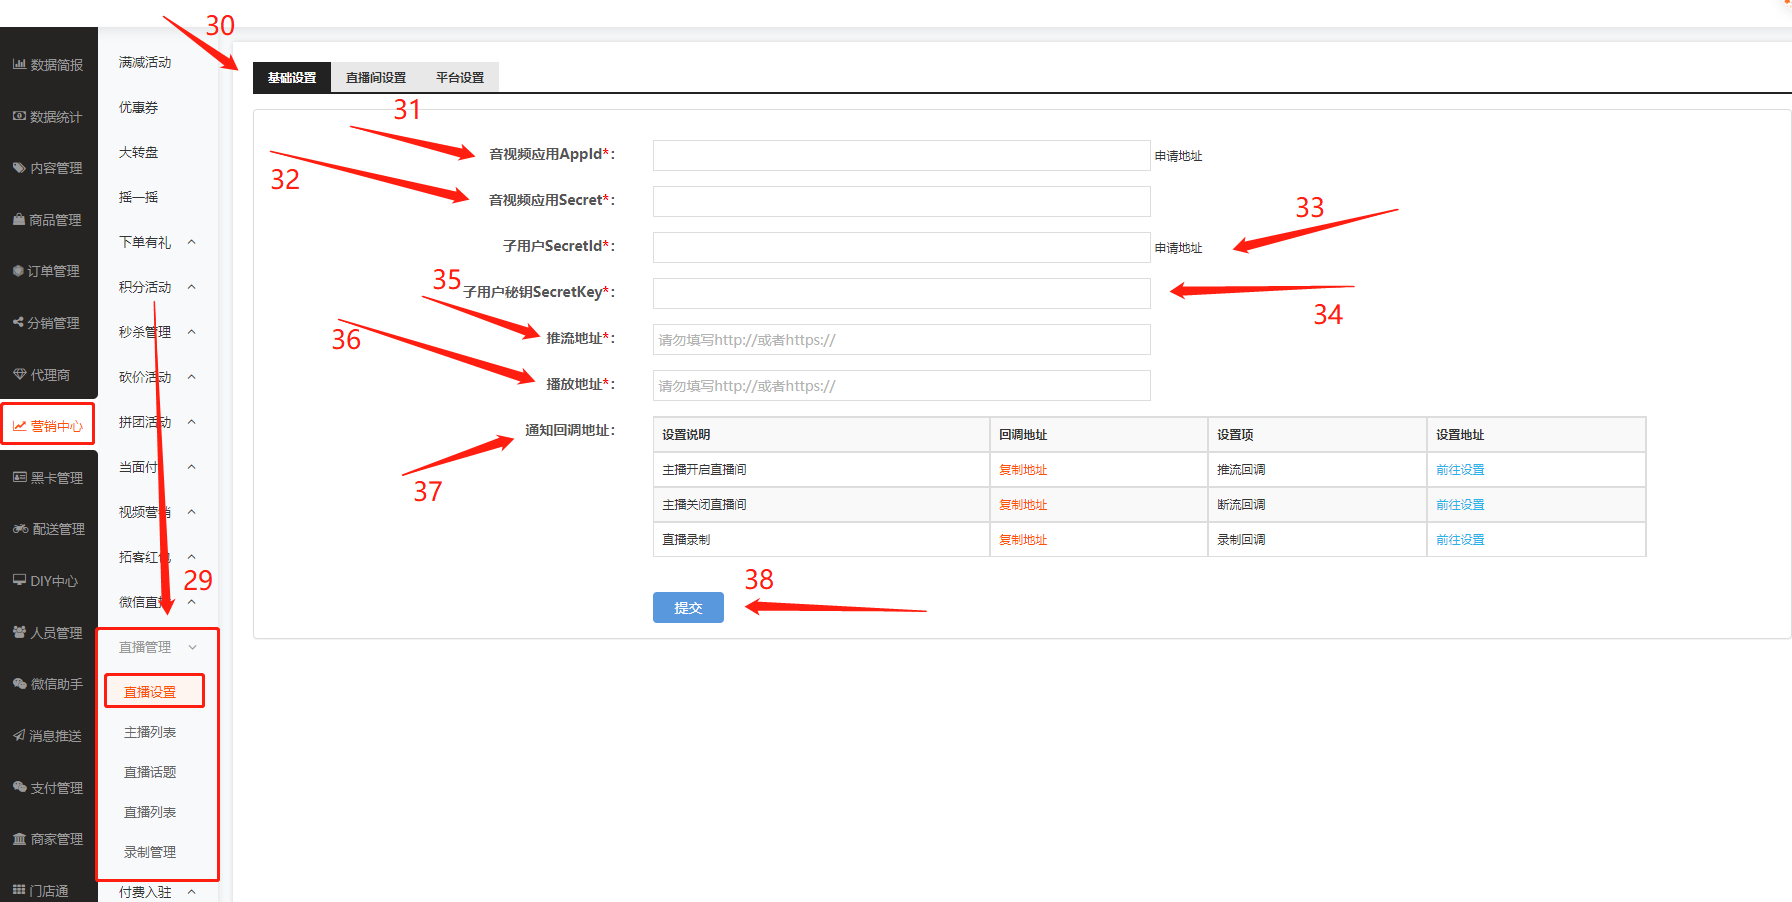This screenshot has height=902, width=1792.
Task: Click the 代理商 diamond icon
Action: click(19, 375)
